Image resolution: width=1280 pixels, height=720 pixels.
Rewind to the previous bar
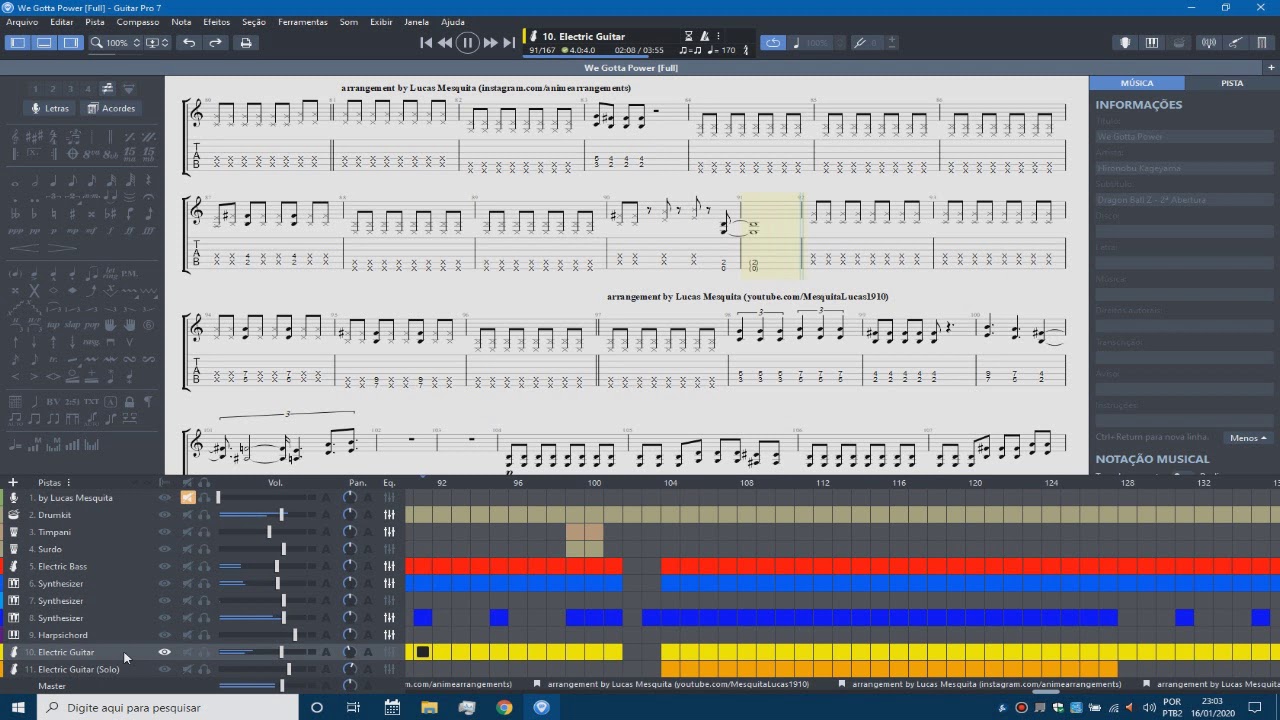click(x=445, y=43)
